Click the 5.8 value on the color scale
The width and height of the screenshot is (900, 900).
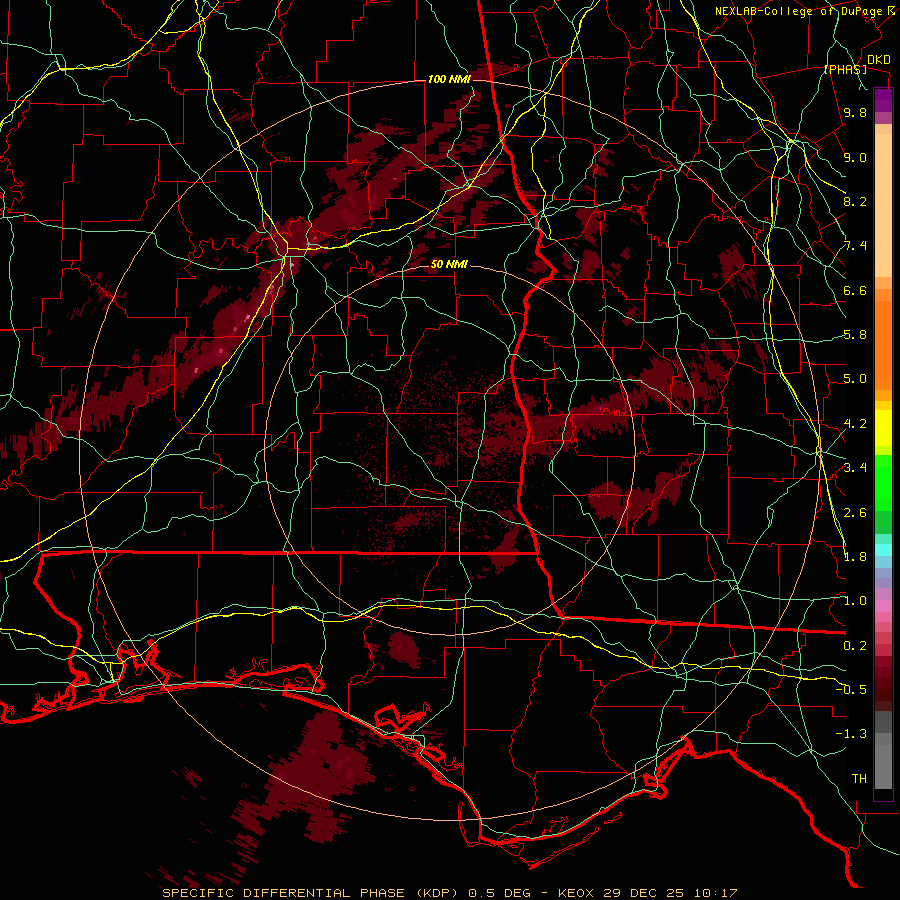click(855, 335)
